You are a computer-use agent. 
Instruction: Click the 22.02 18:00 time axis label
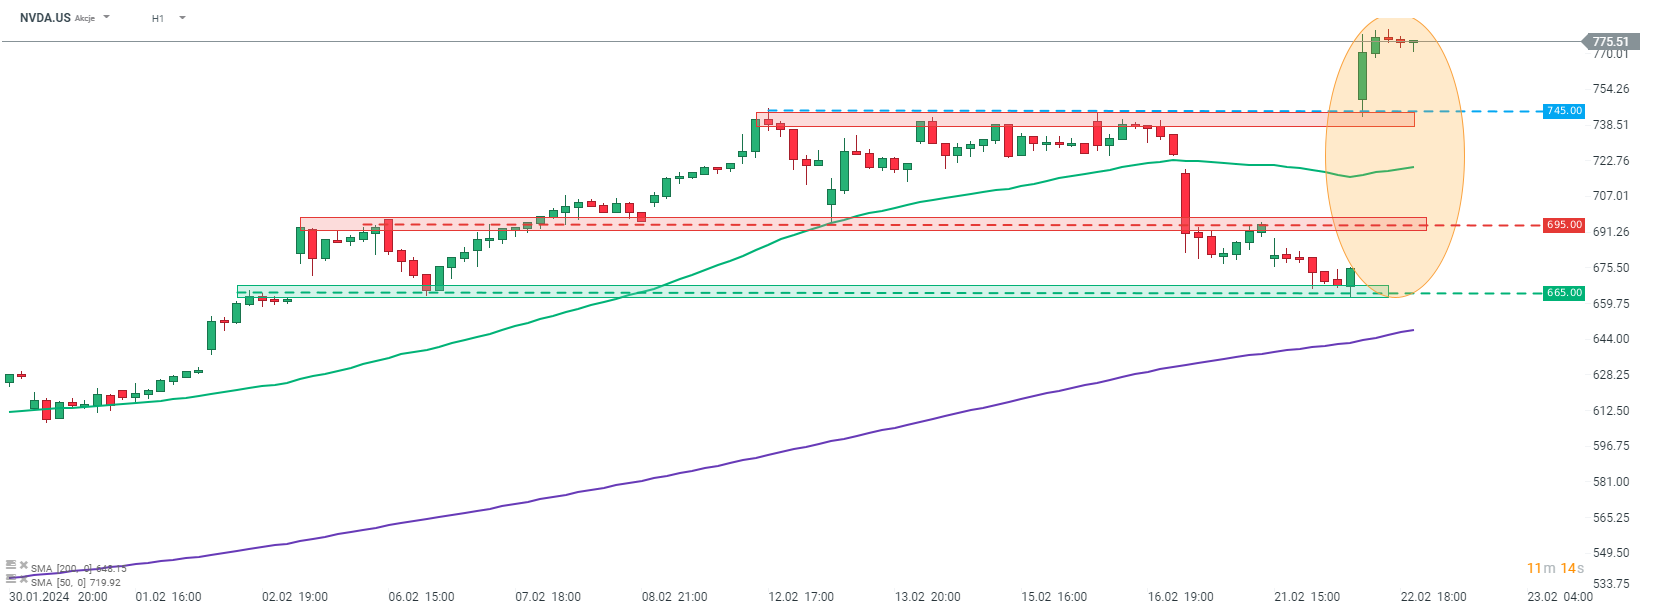1433,597
